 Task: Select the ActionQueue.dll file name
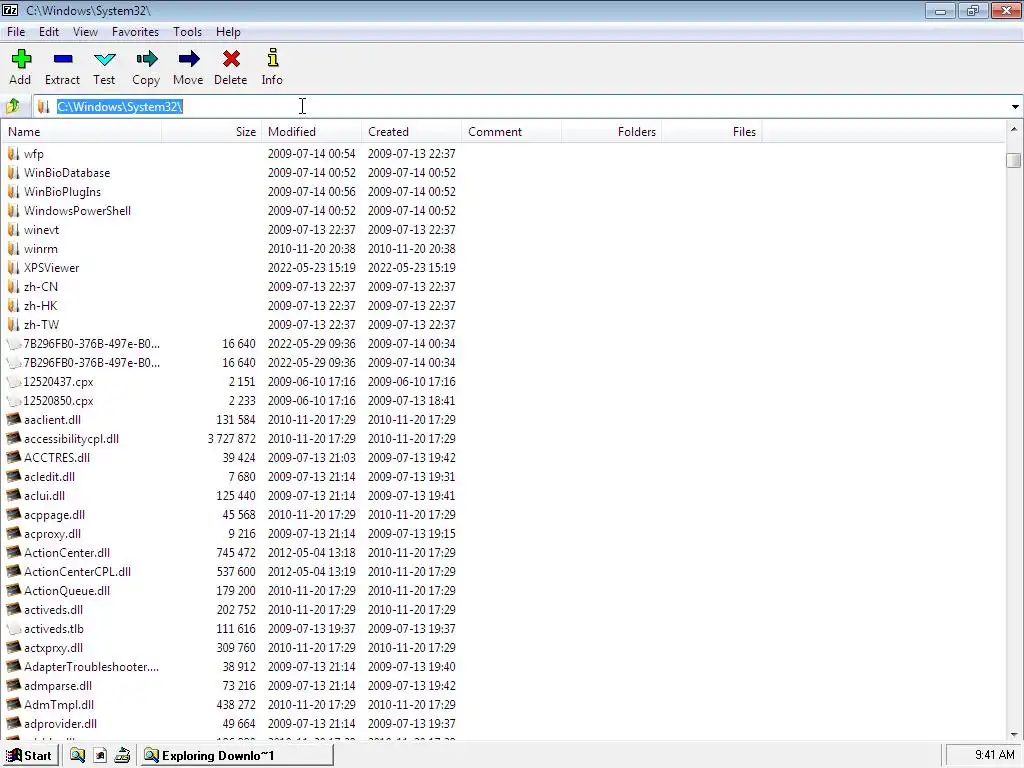tap(67, 590)
